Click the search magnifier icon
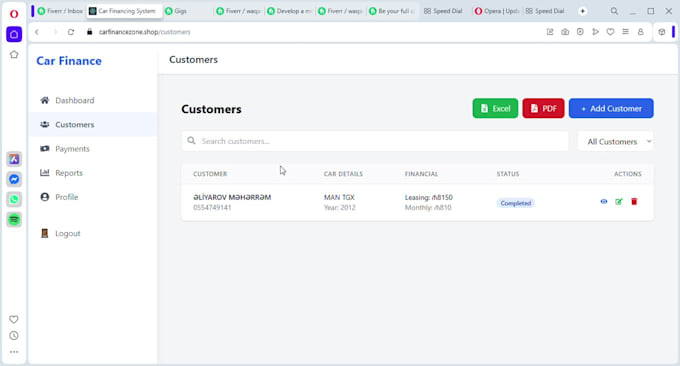 point(191,141)
